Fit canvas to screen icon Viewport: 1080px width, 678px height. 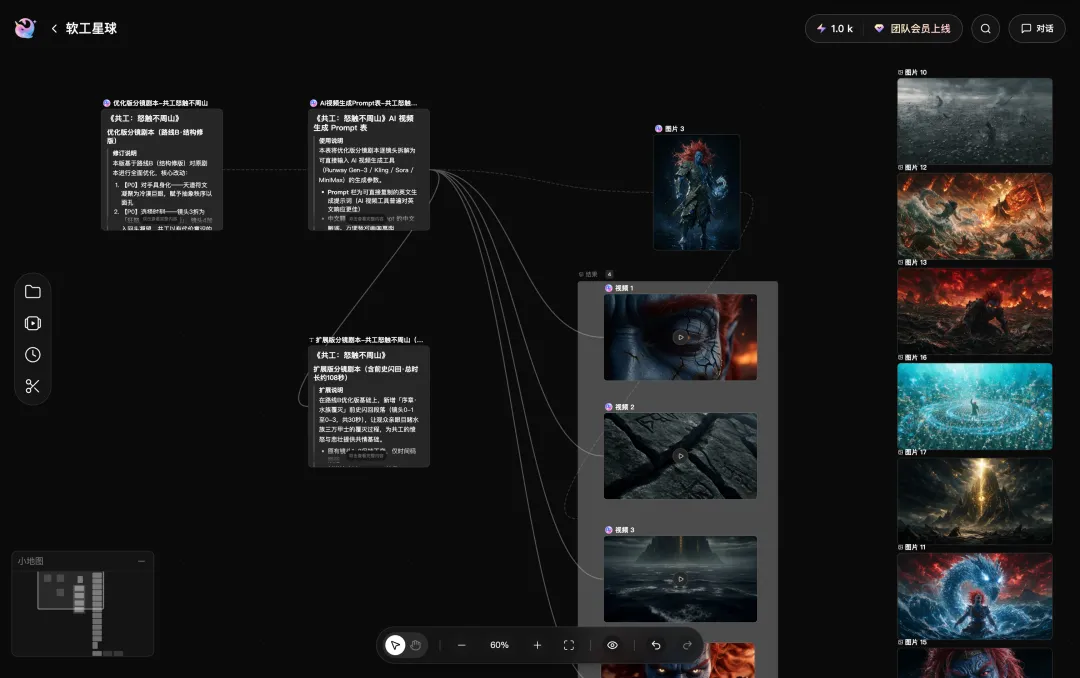coord(569,645)
